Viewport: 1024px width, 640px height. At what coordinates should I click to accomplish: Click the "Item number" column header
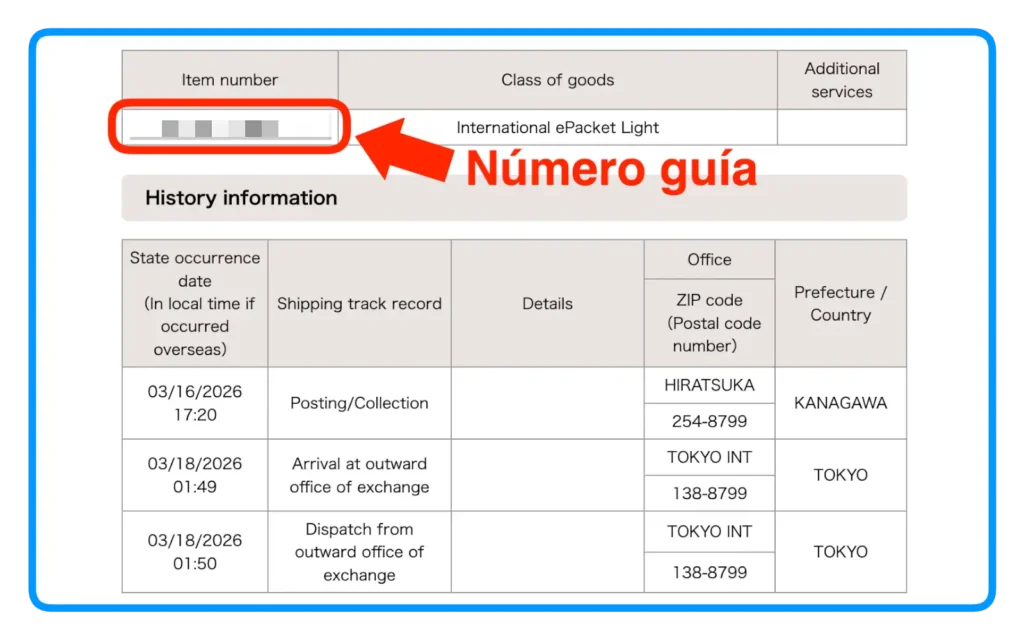[x=229, y=80]
